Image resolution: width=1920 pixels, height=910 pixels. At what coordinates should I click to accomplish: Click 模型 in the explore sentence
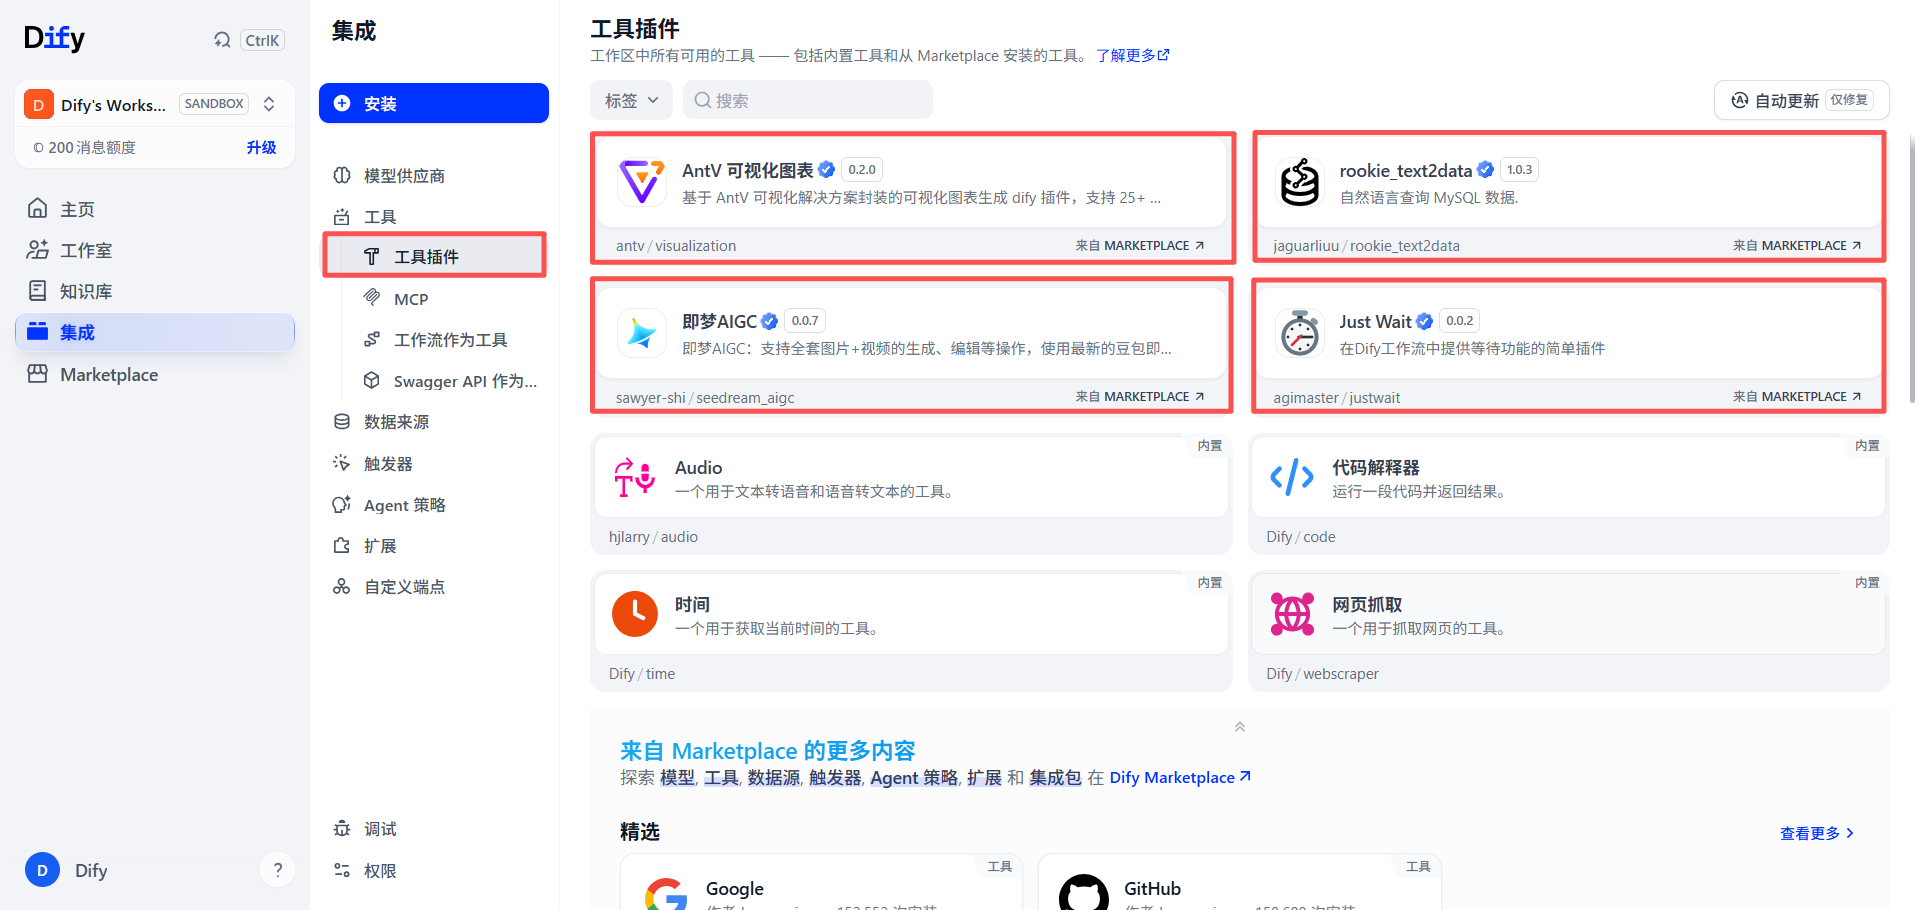pos(677,777)
